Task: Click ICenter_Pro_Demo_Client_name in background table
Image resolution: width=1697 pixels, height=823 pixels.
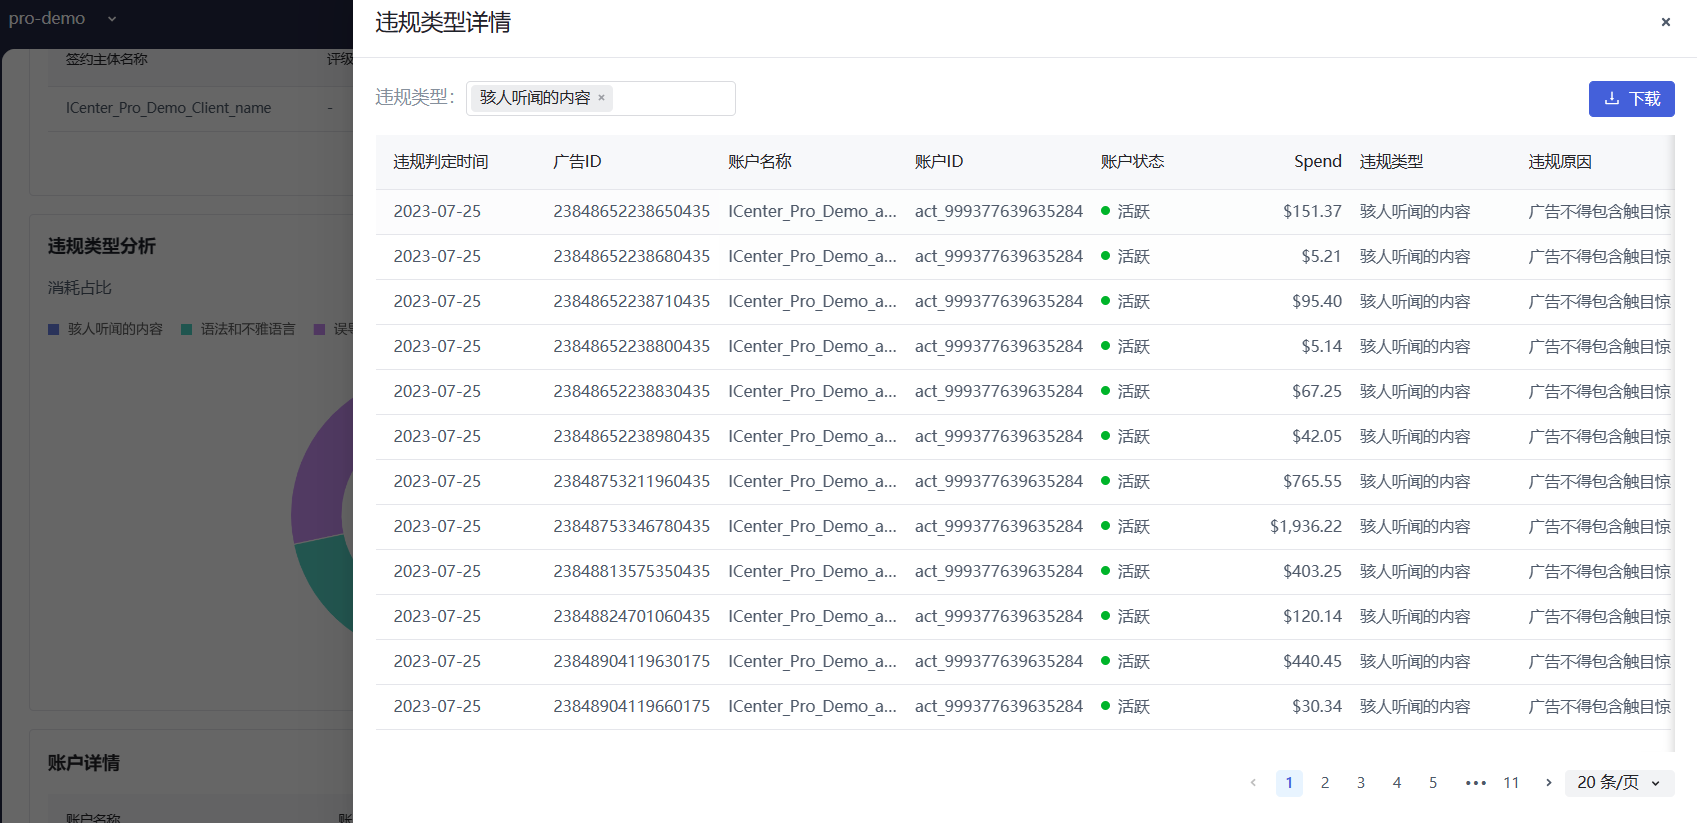Action: (168, 108)
